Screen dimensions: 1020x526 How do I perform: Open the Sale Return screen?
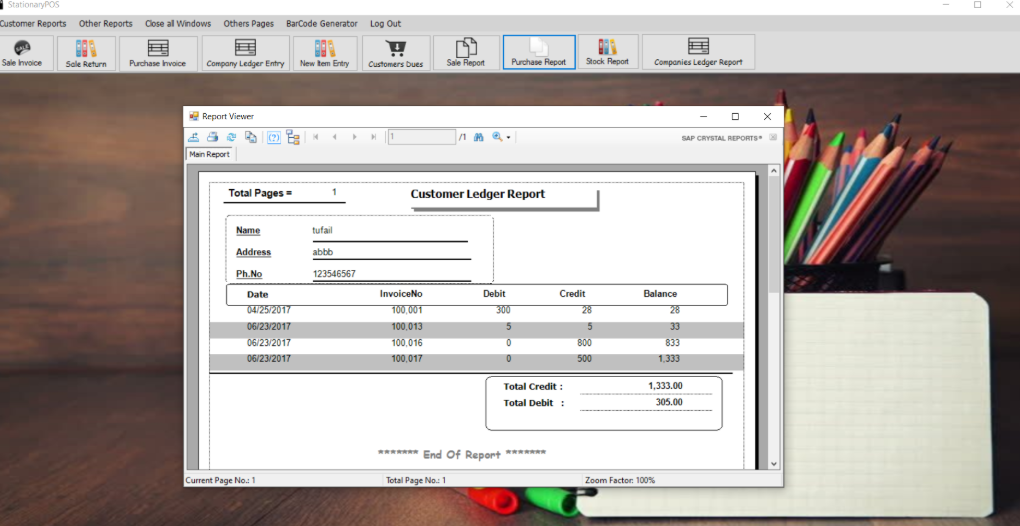(x=86, y=53)
